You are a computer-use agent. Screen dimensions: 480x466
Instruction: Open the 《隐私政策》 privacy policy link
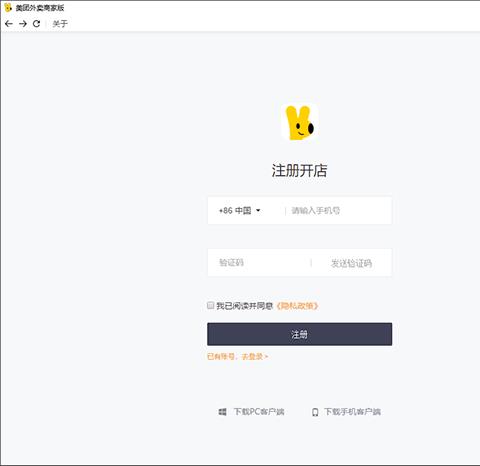tap(297, 306)
